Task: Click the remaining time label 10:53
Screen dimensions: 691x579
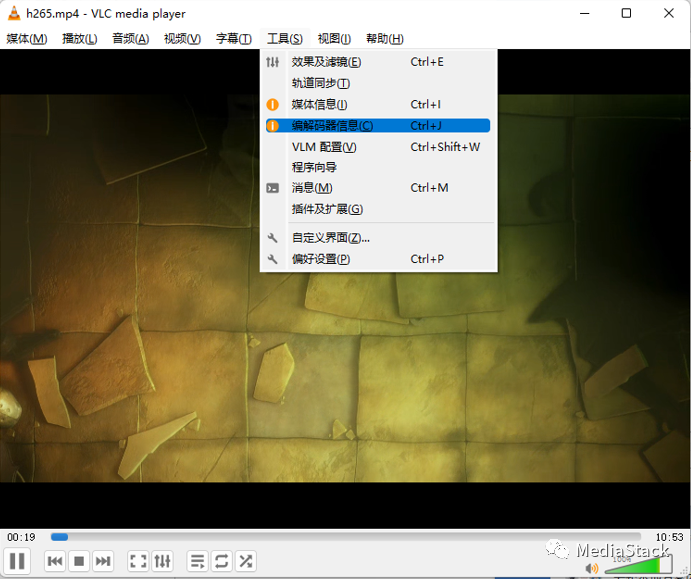Action: pos(669,537)
